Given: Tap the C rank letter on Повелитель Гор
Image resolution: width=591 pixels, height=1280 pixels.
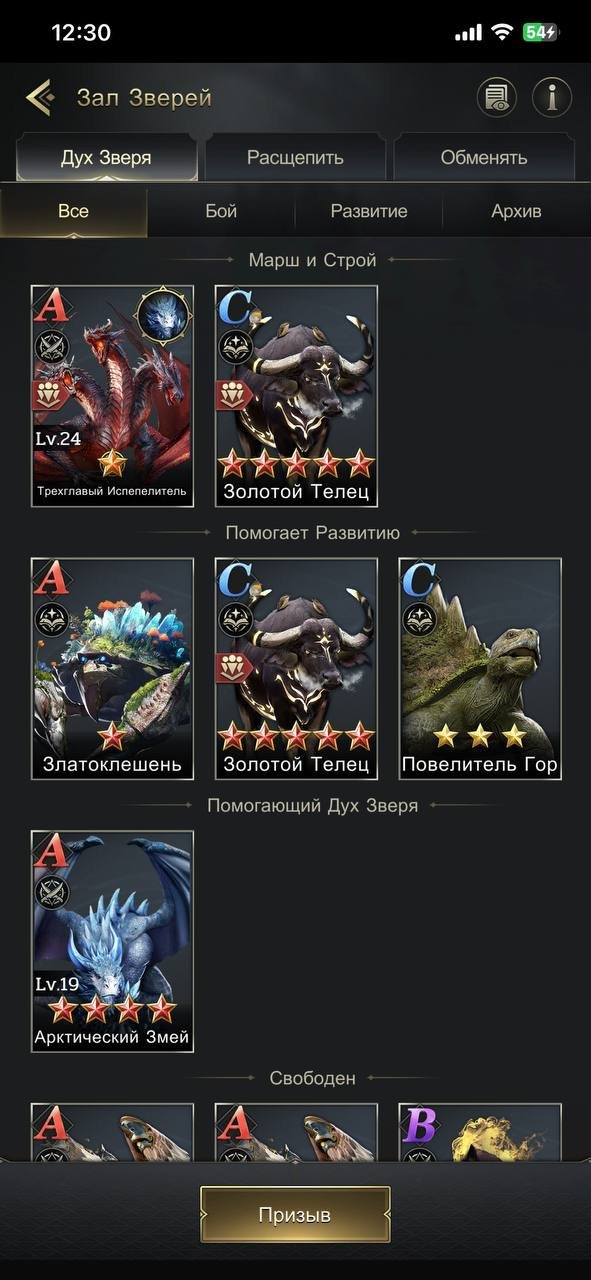Looking at the screenshot, I should click(418, 577).
